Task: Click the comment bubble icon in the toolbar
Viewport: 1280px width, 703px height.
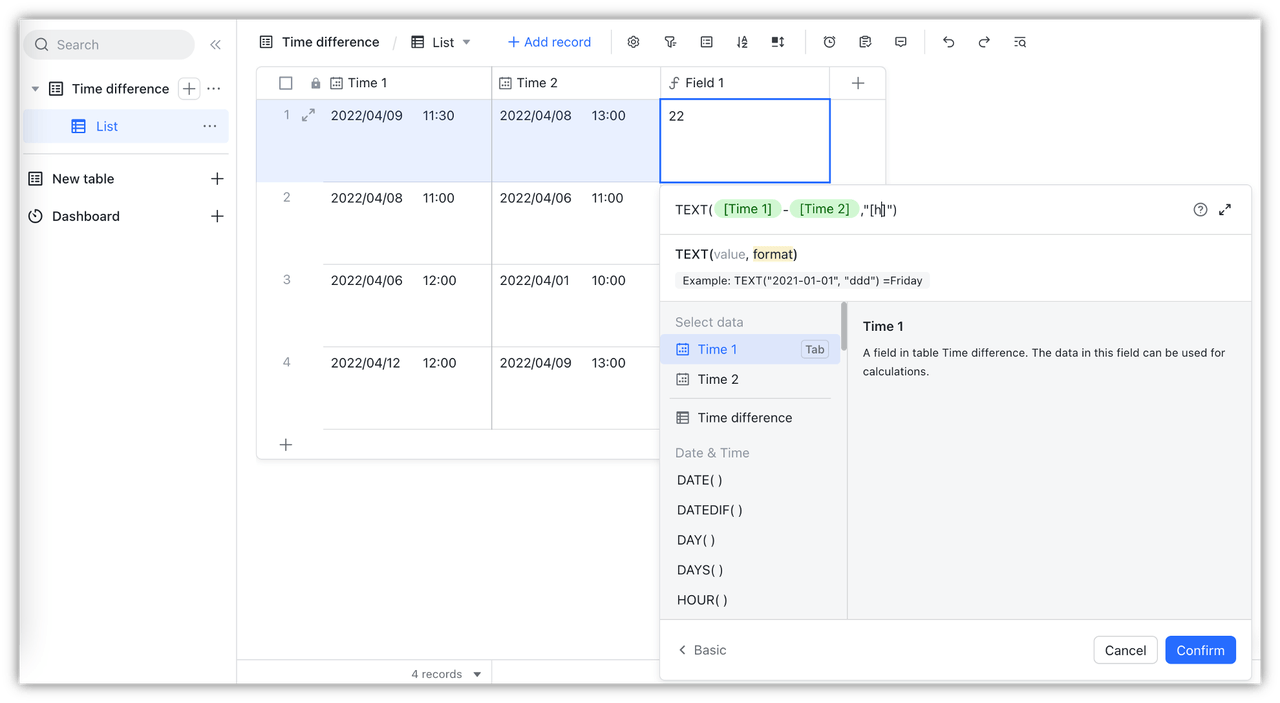Action: pos(900,42)
